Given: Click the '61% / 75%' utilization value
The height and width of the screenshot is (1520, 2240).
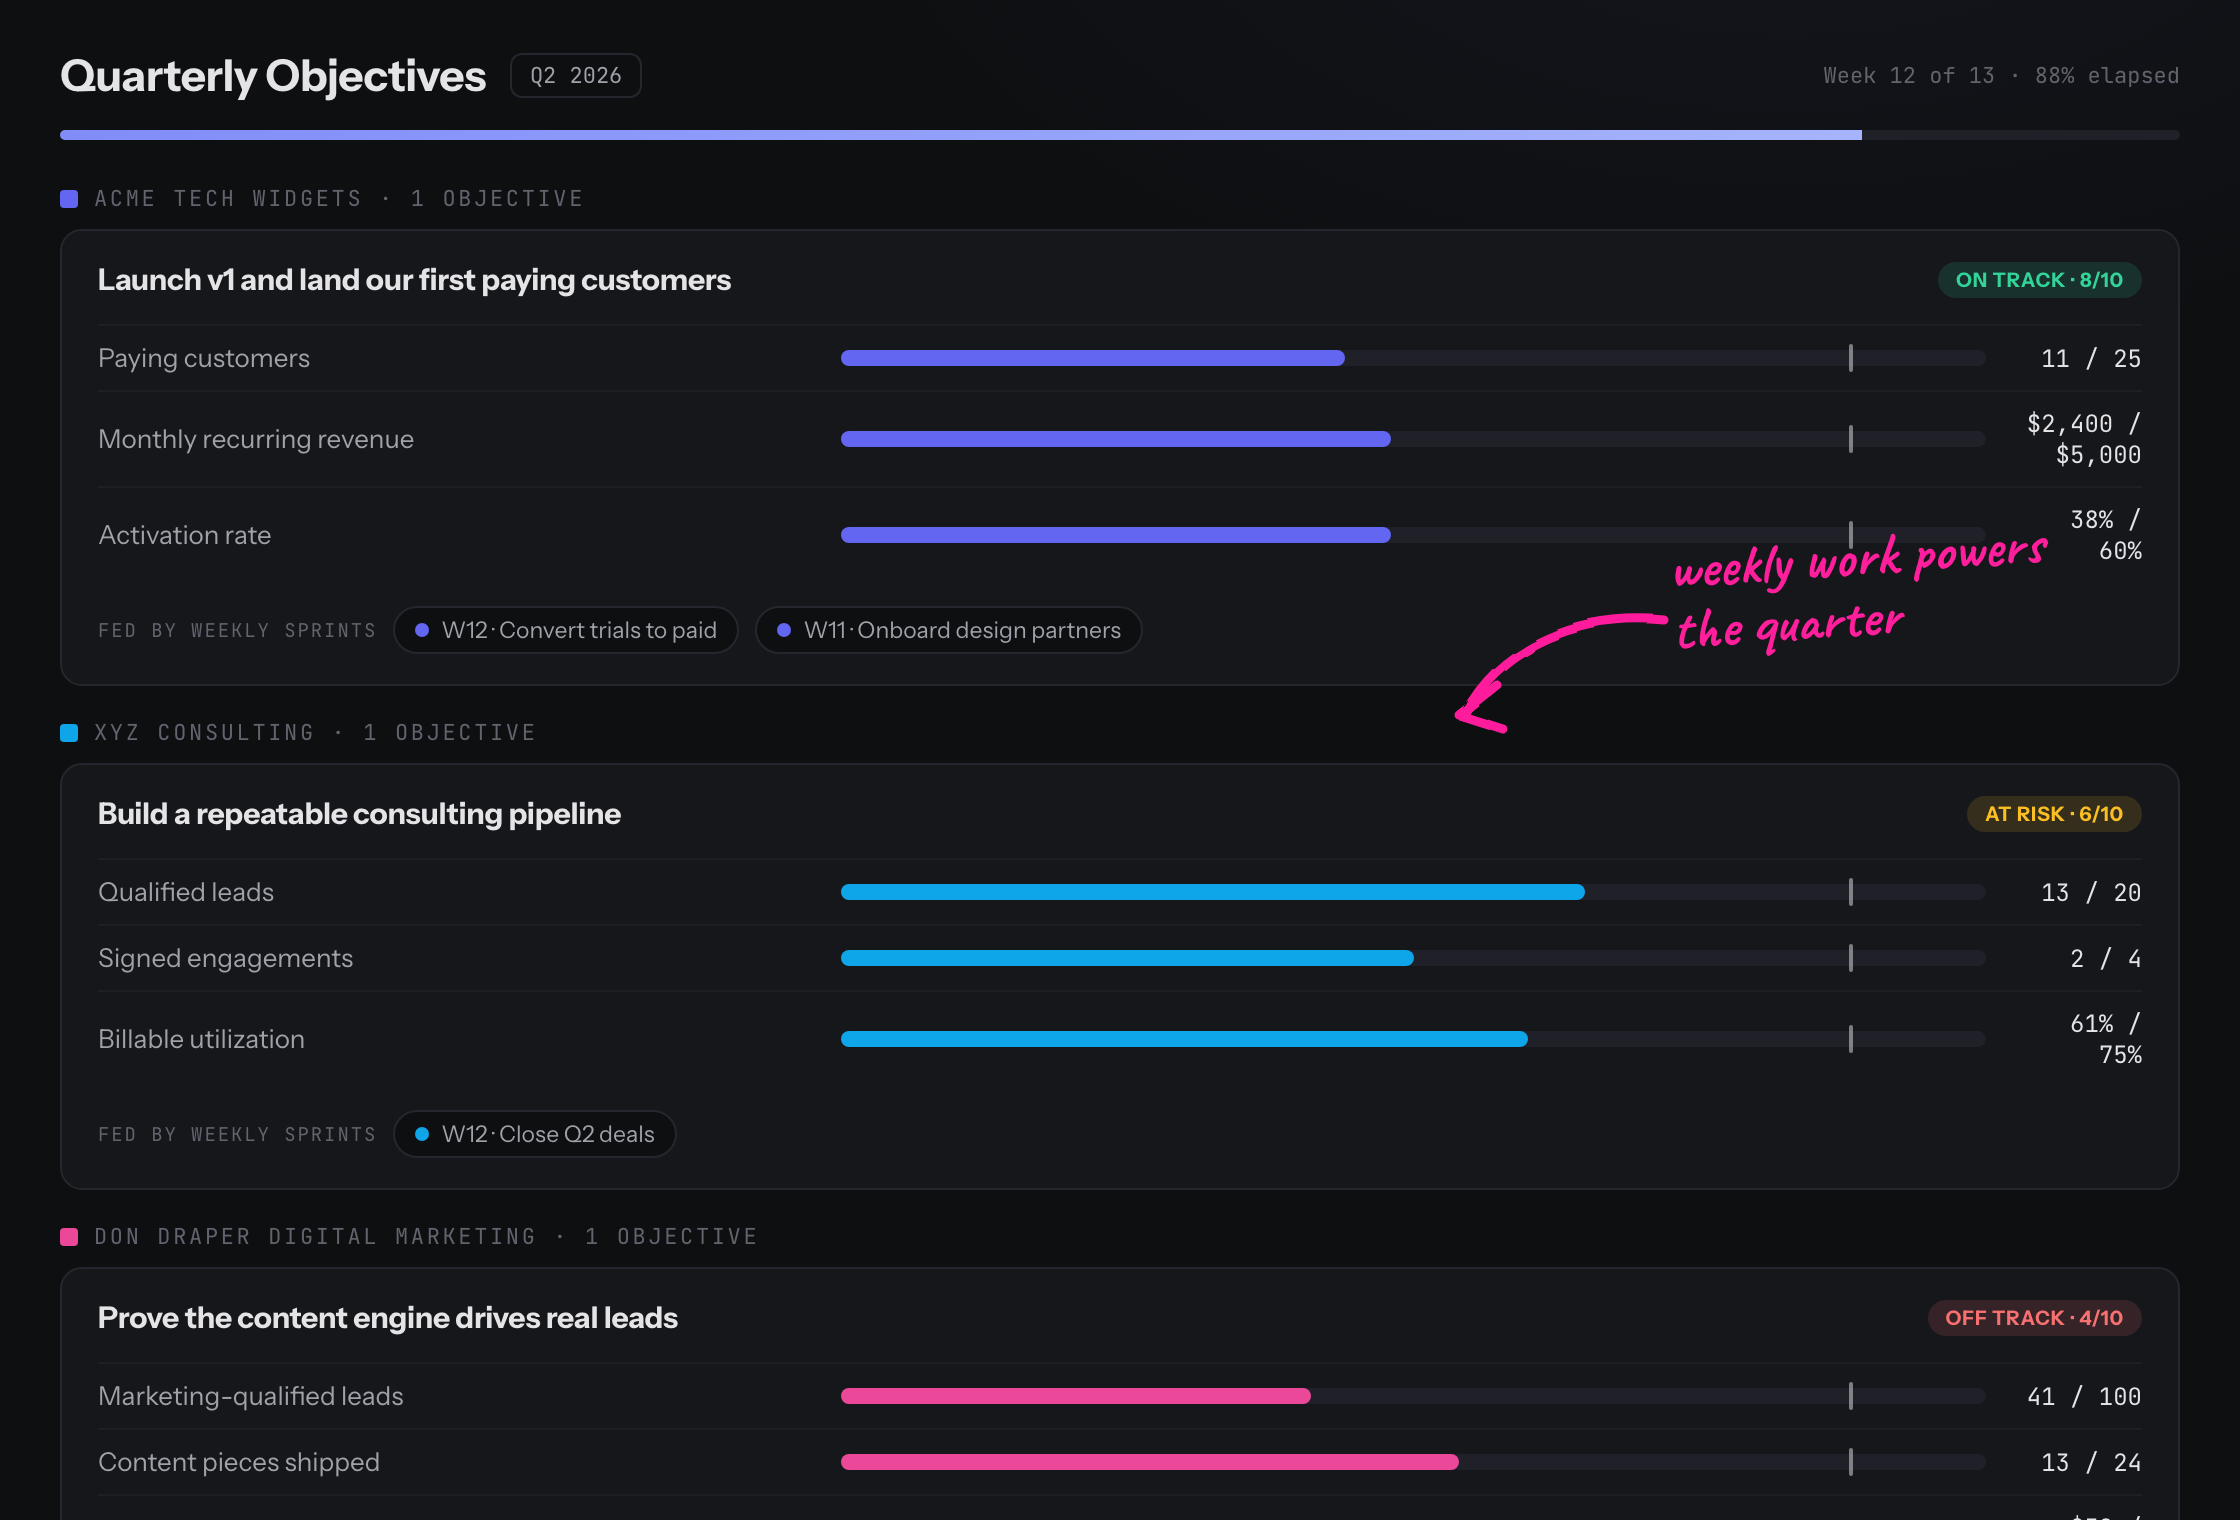Looking at the screenshot, I should 2106,1039.
